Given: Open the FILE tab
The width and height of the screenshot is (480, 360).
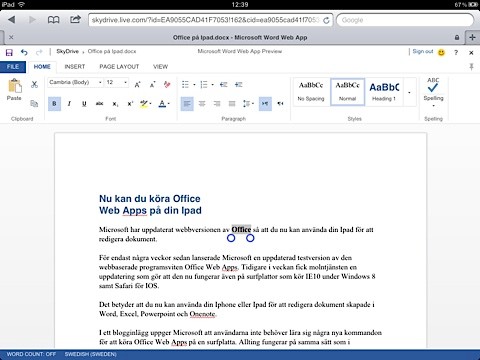Looking at the screenshot, I should pos(13,67).
